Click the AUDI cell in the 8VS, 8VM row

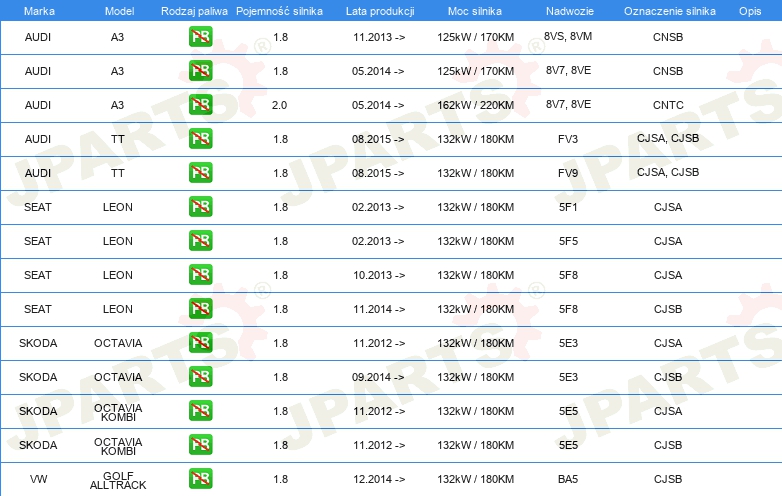coord(38,37)
